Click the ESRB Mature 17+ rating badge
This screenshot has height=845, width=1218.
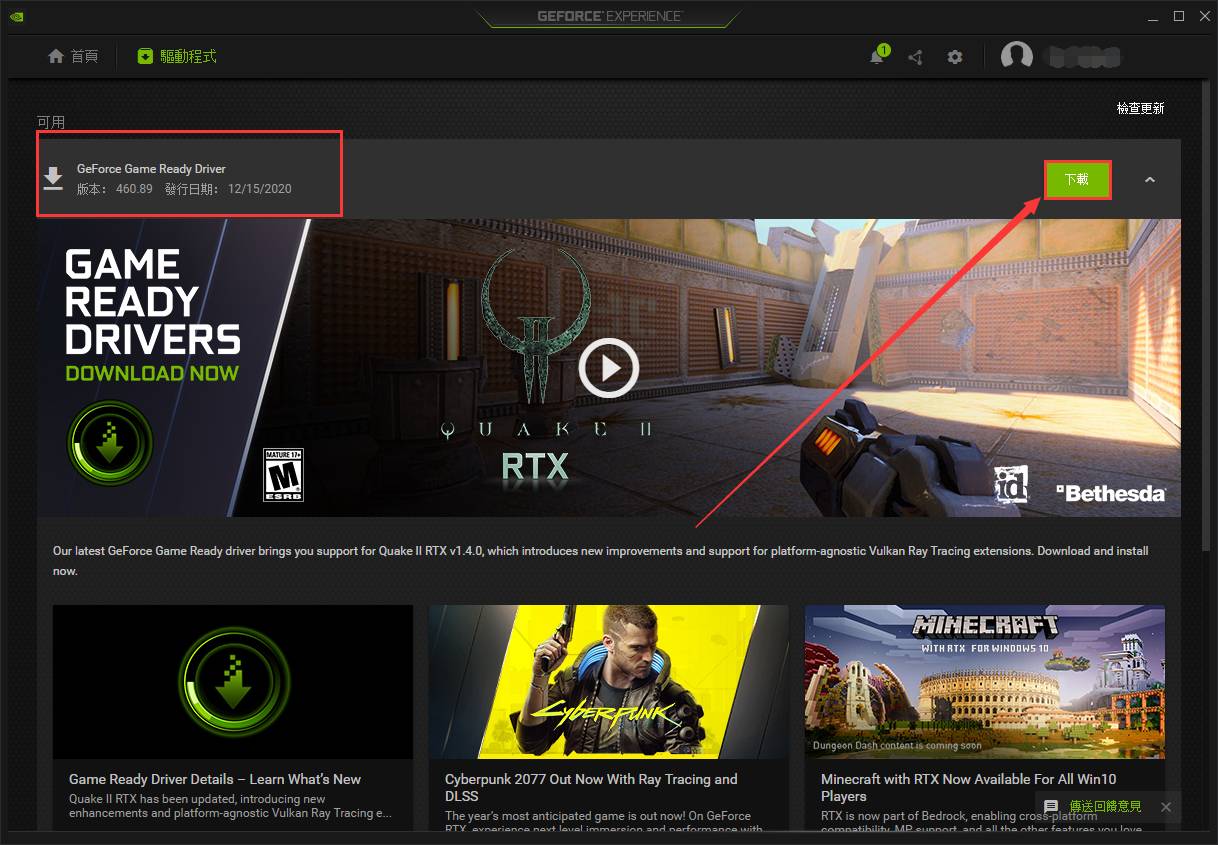point(283,475)
